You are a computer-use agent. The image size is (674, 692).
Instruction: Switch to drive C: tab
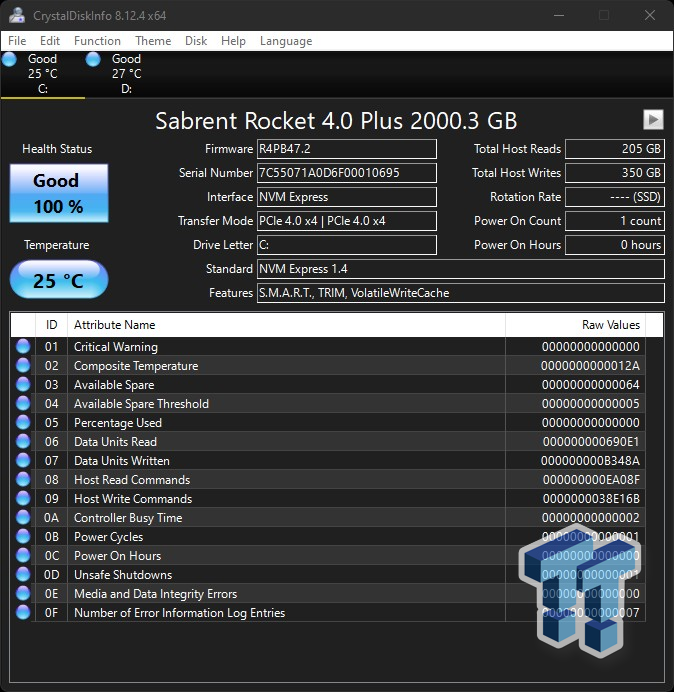[42, 74]
